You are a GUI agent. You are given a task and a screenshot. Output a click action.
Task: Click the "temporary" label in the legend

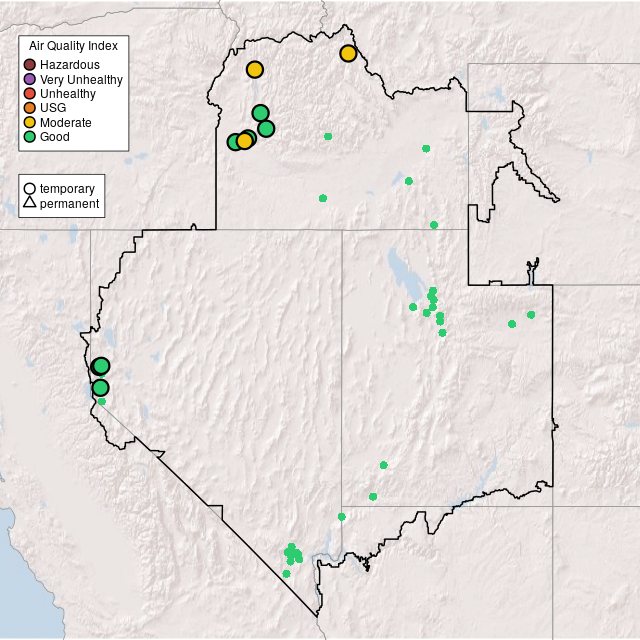tap(67, 189)
